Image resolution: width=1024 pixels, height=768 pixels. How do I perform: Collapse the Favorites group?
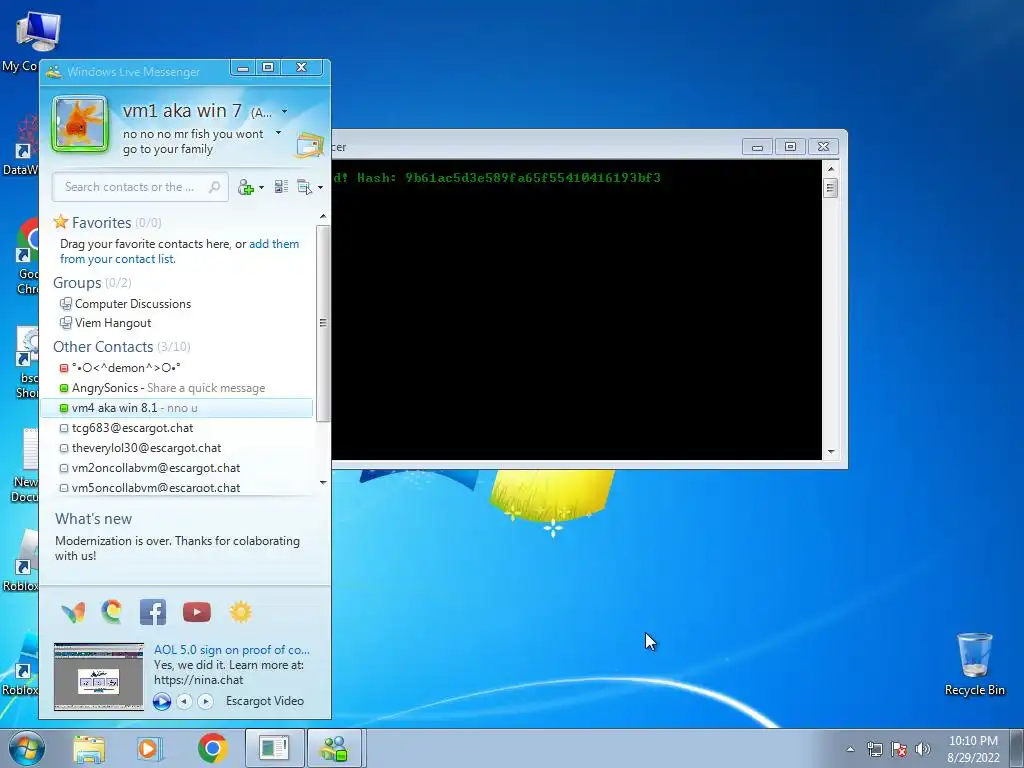tap(101, 223)
